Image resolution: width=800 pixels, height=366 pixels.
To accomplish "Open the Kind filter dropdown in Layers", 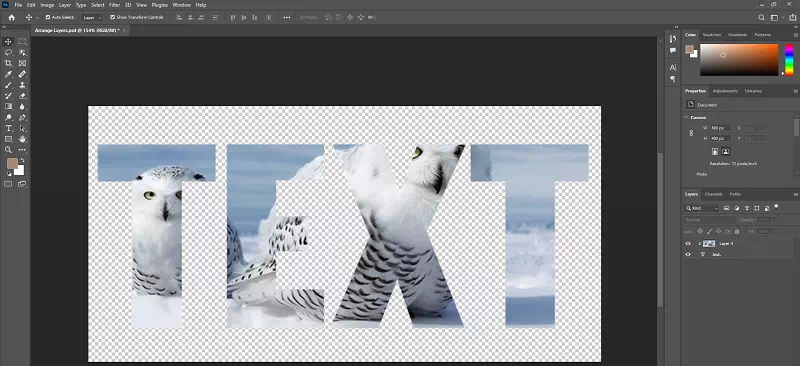I will click(x=702, y=208).
